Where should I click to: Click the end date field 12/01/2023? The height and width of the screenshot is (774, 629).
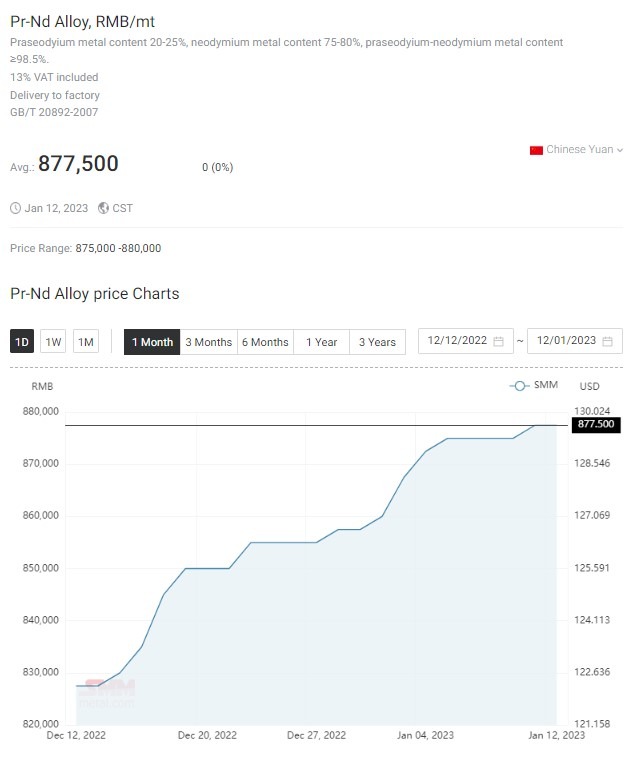point(575,341)
